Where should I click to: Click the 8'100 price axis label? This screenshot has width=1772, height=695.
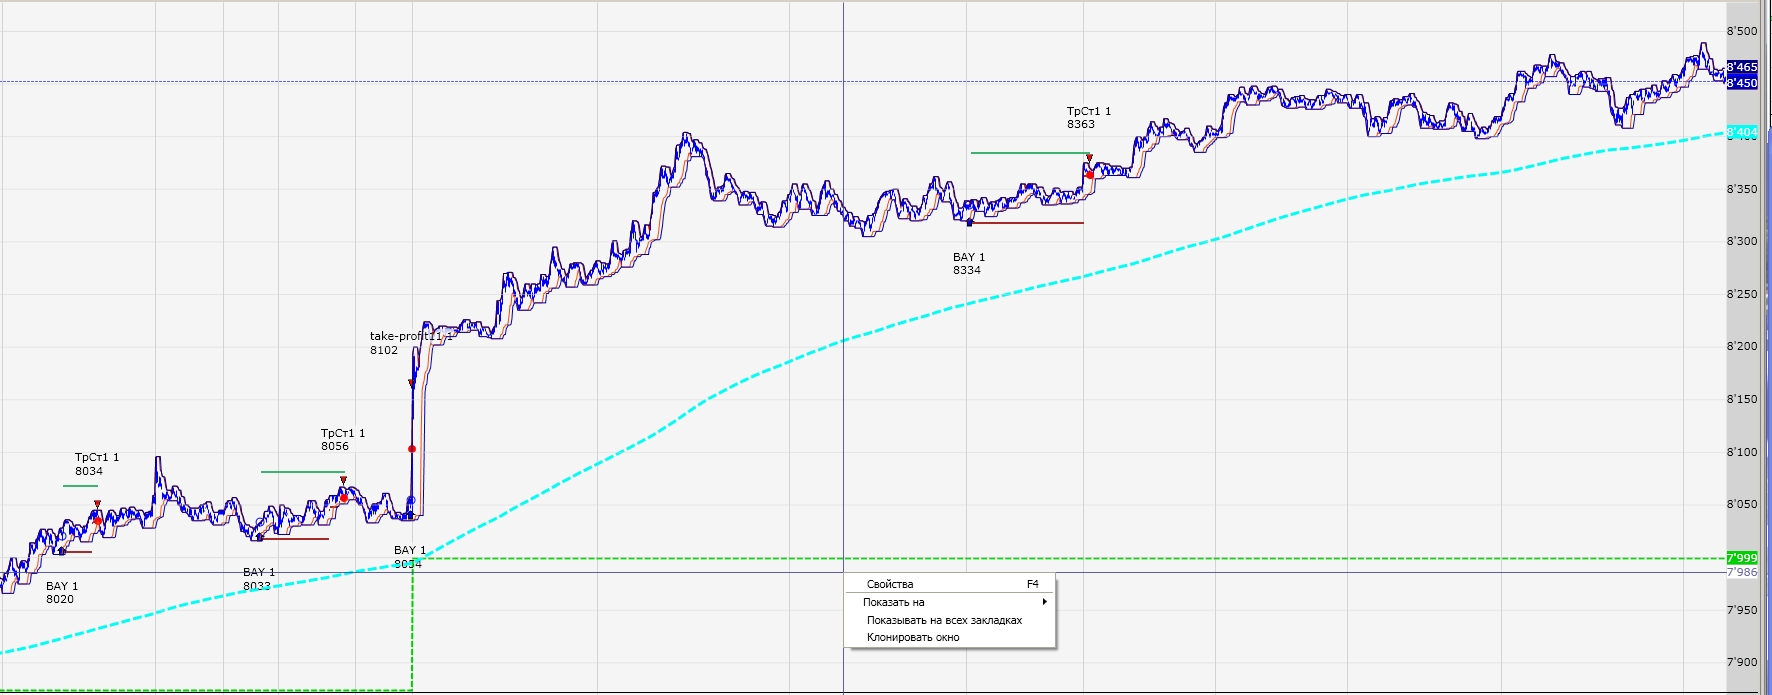[1741, 452]
